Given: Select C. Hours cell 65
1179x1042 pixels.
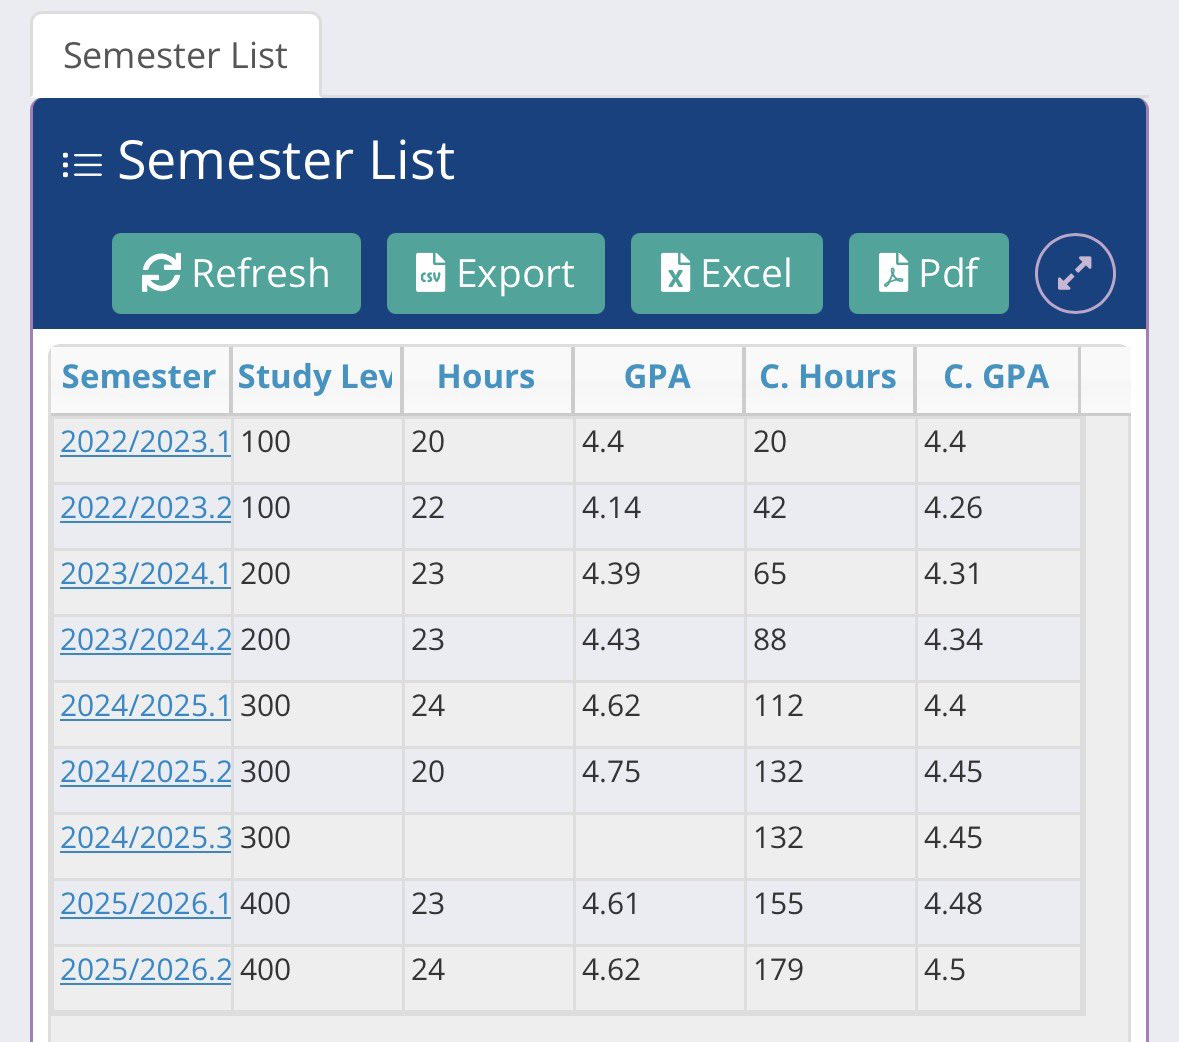Looking at the screenshot, I should coord(831,582).
